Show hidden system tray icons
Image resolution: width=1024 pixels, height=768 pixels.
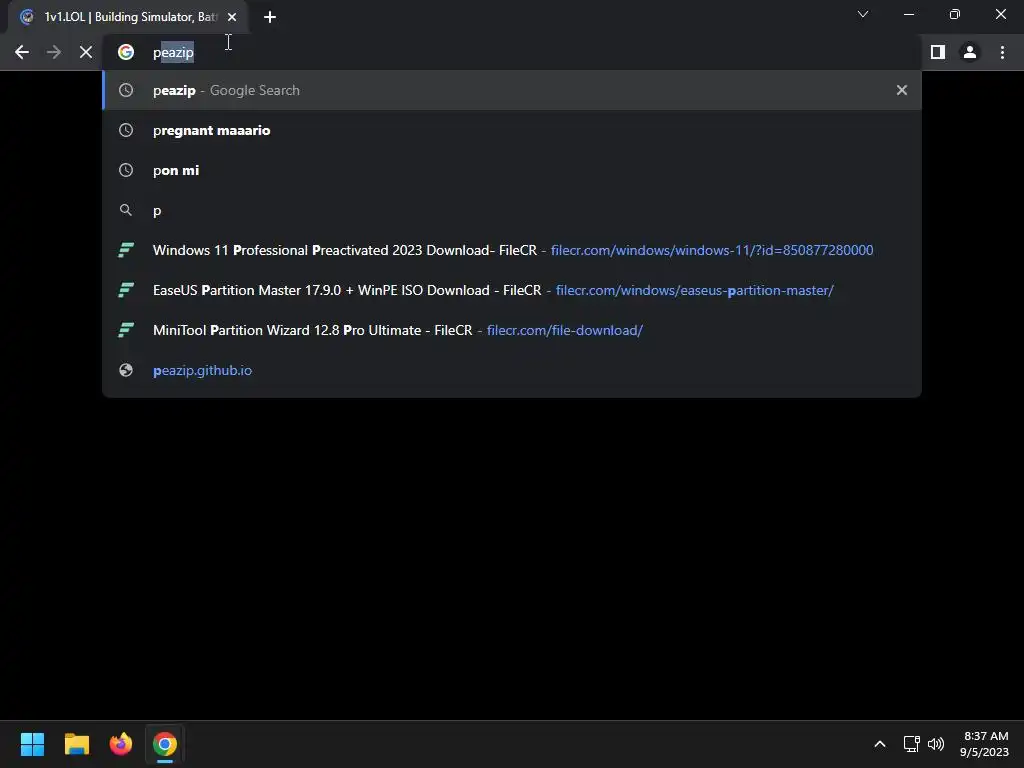pyautogui.click(x=880, y=744)
